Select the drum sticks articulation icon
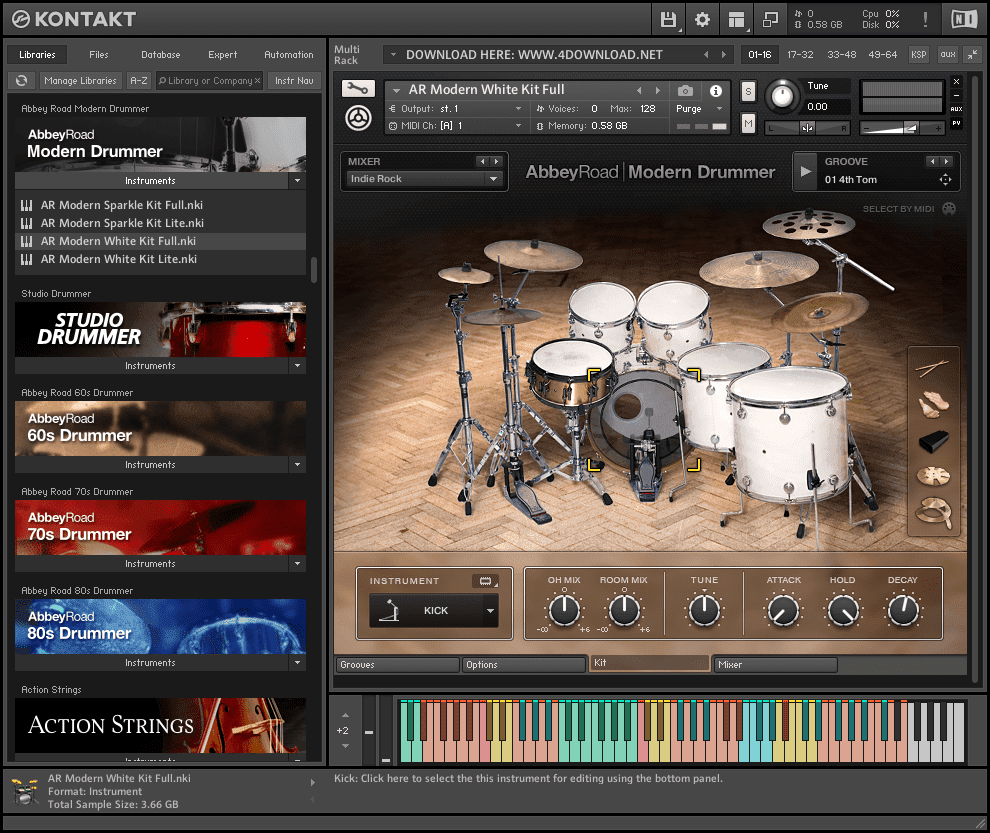The height and width of the screenshot is (833, 990). click(933, 367)
